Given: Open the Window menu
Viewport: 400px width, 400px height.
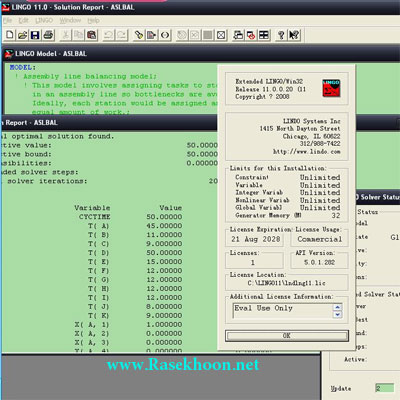Looking at the screenshot, I should (70, 20).
